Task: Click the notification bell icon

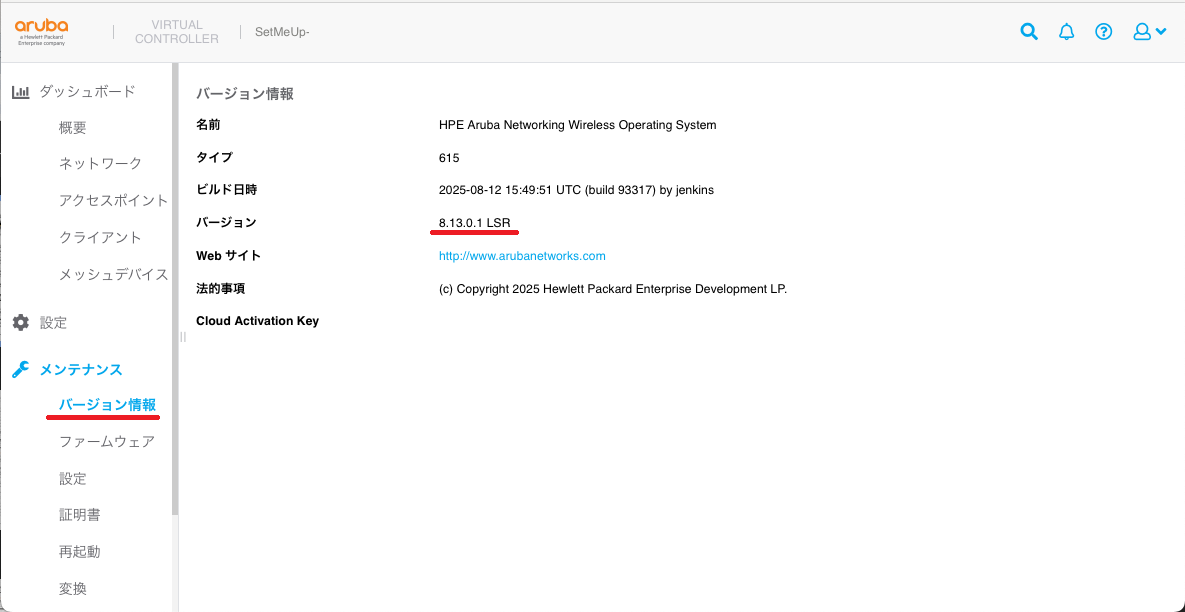Action: coord(1066,31)
